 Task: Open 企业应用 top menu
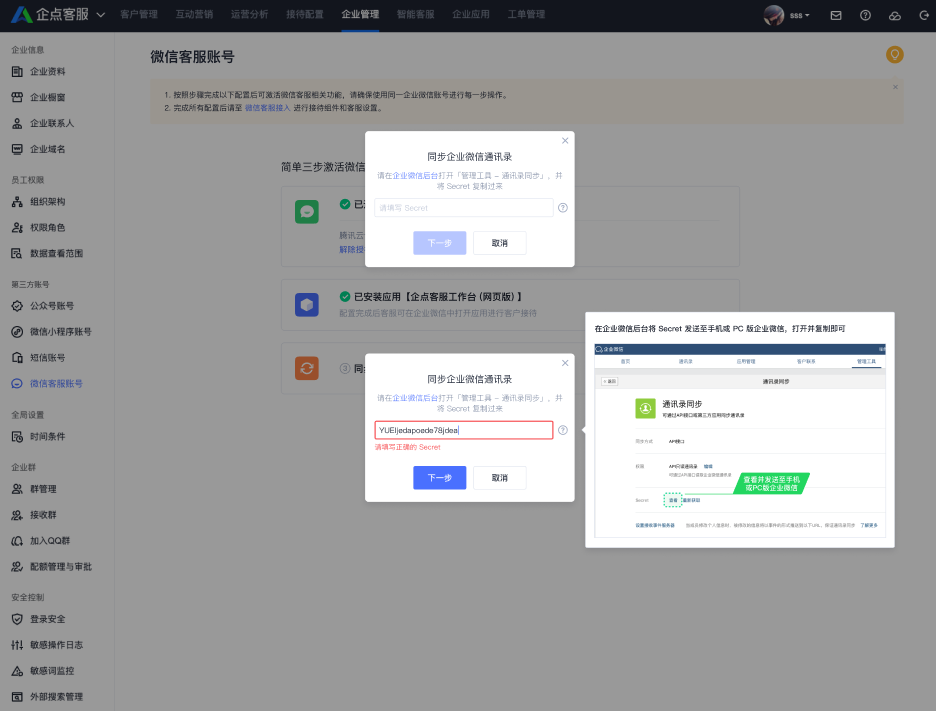tap(470, 14)
